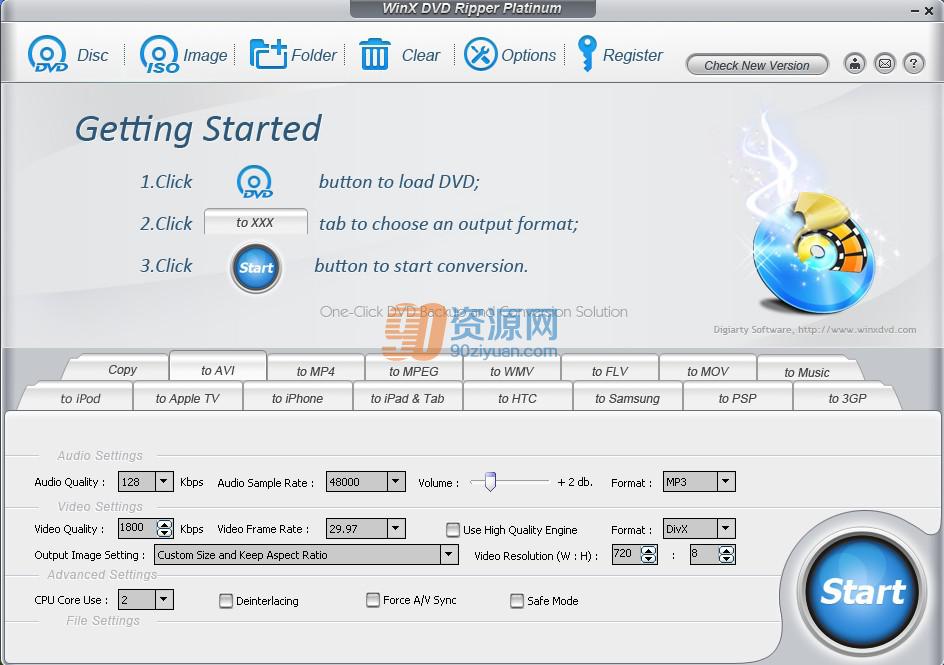Click the WinX DVD disc logo
The image size is (944, 665).
pyautogui.click(x=816, y=253)
